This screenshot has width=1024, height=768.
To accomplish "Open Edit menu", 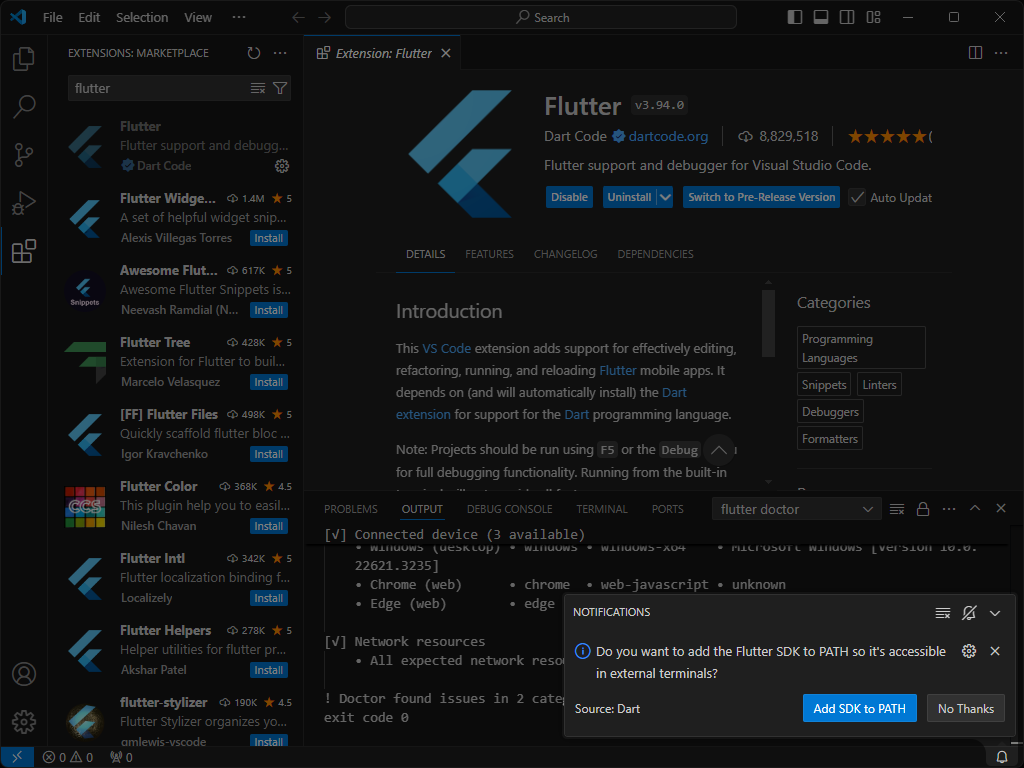I will point(89,18).
